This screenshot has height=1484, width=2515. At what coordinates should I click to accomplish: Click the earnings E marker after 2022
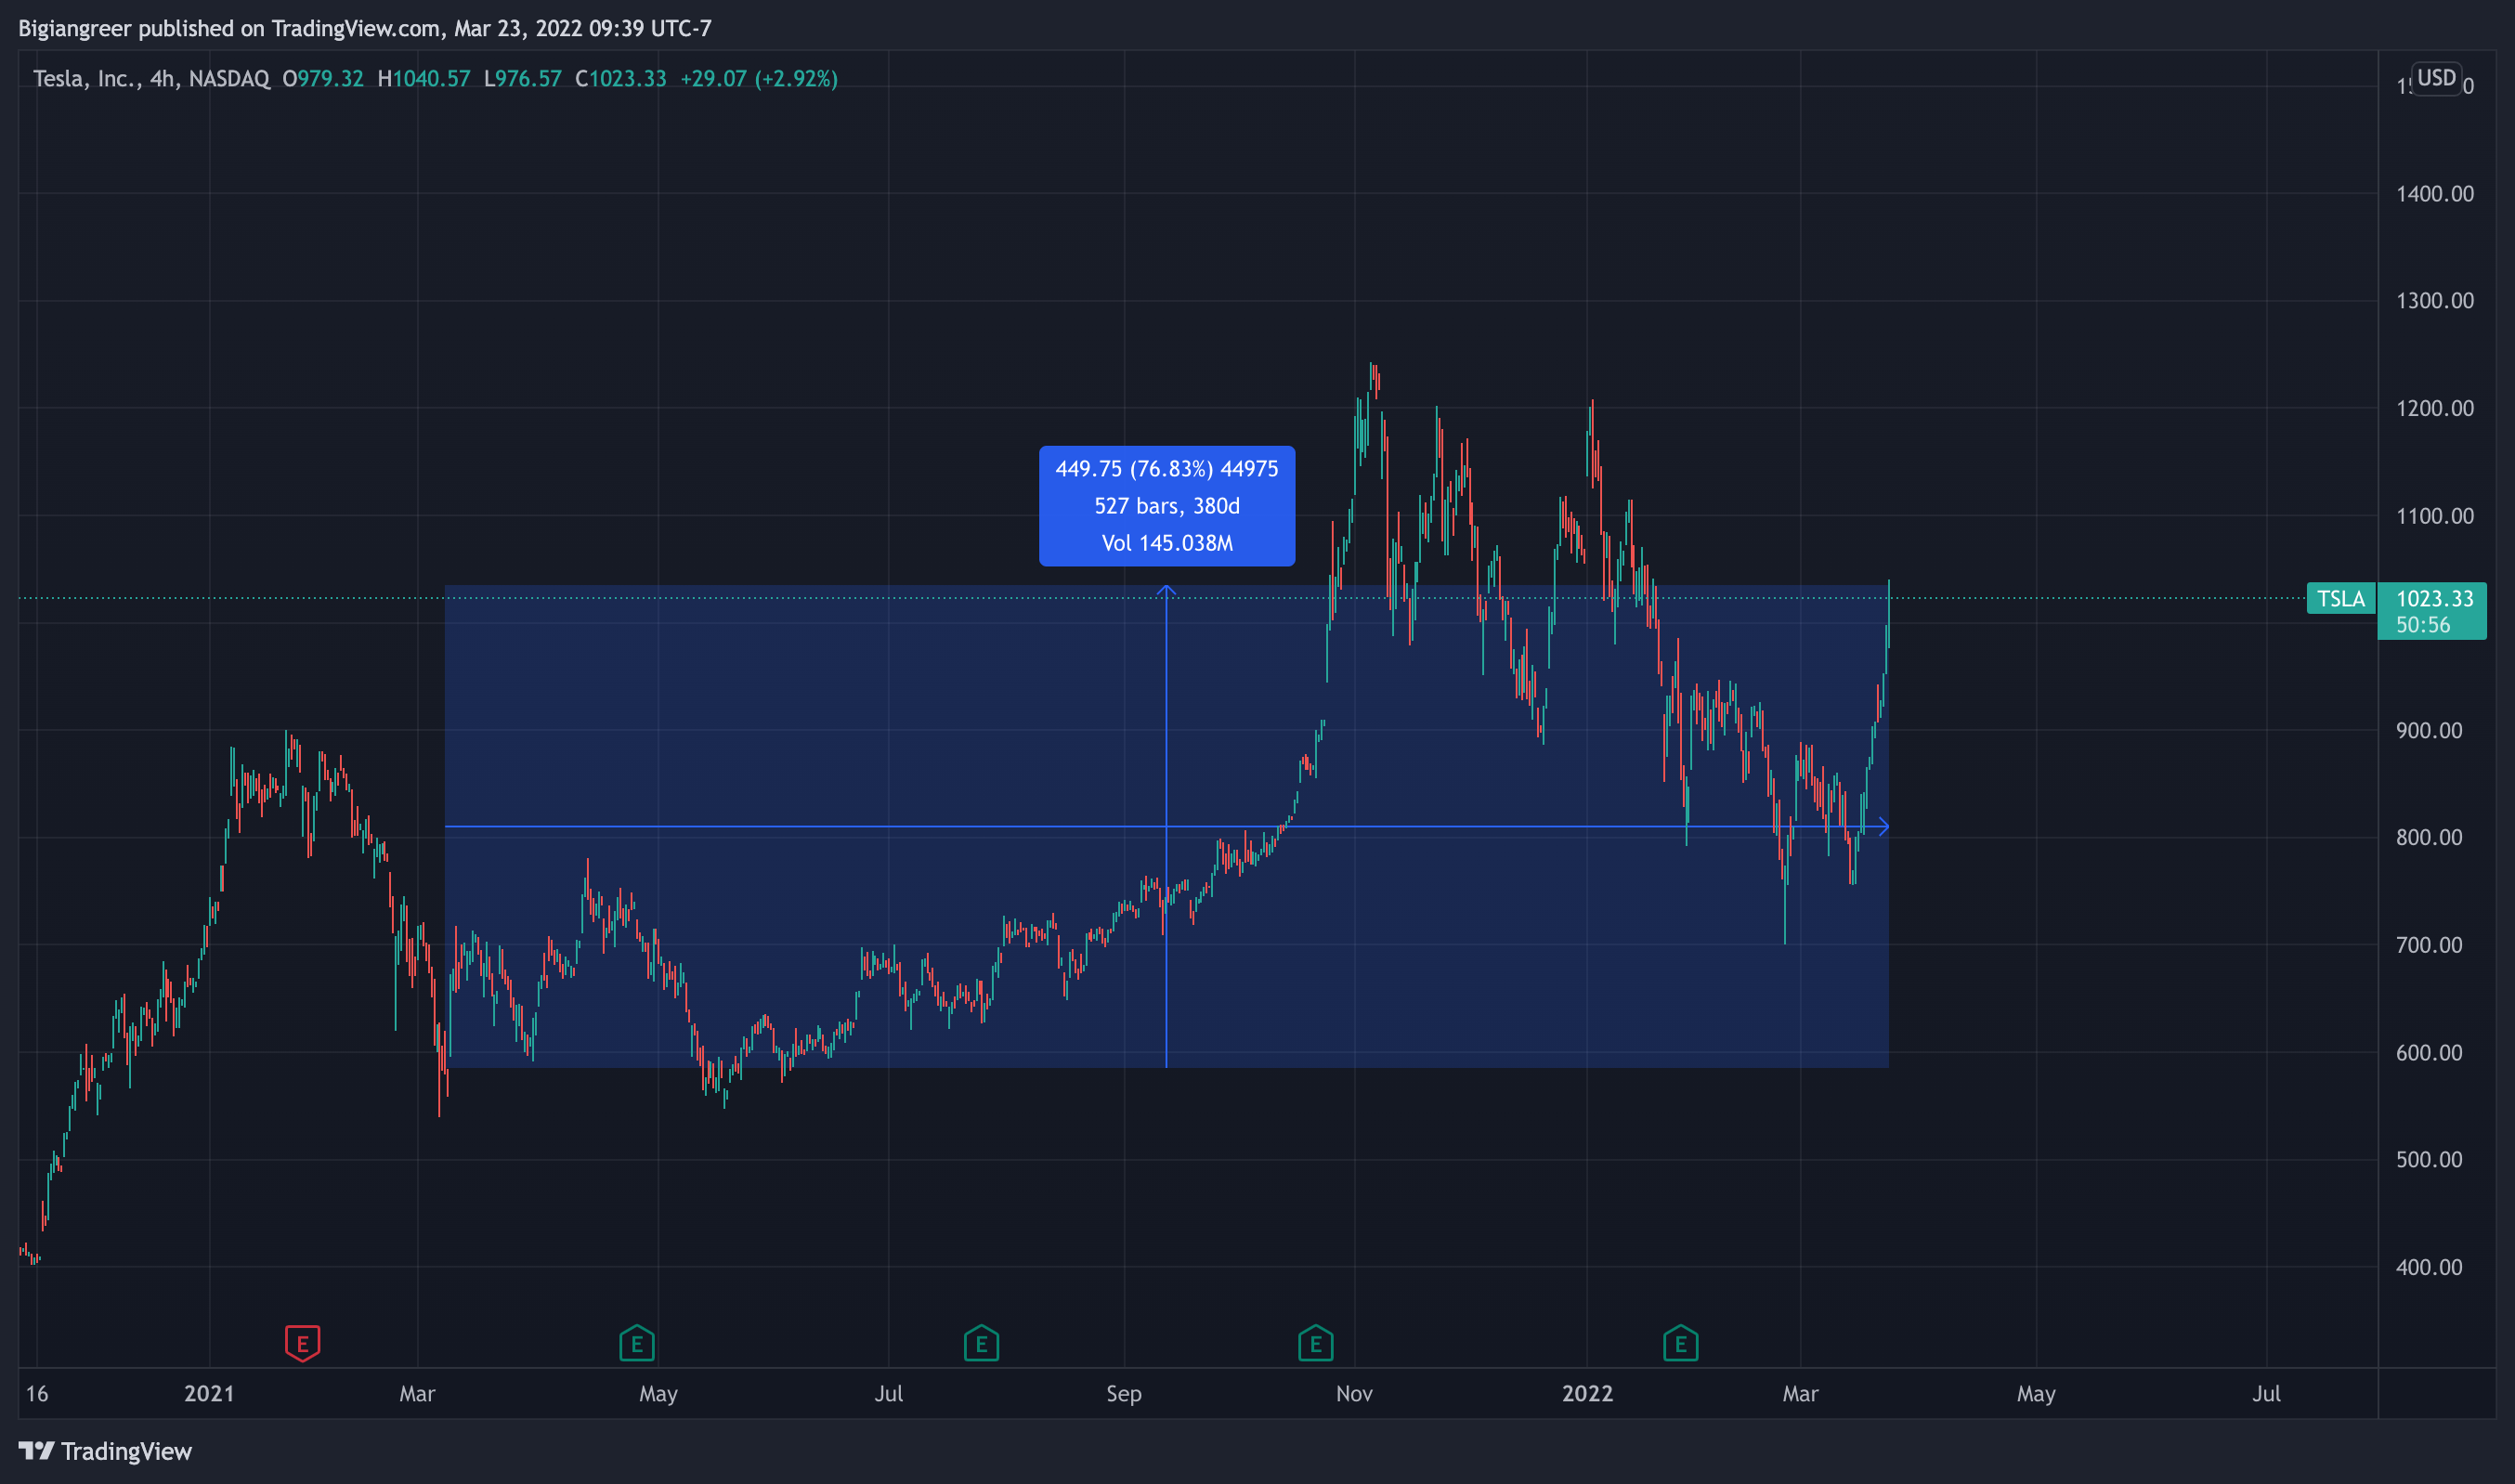click(x=1680, y=1343)
